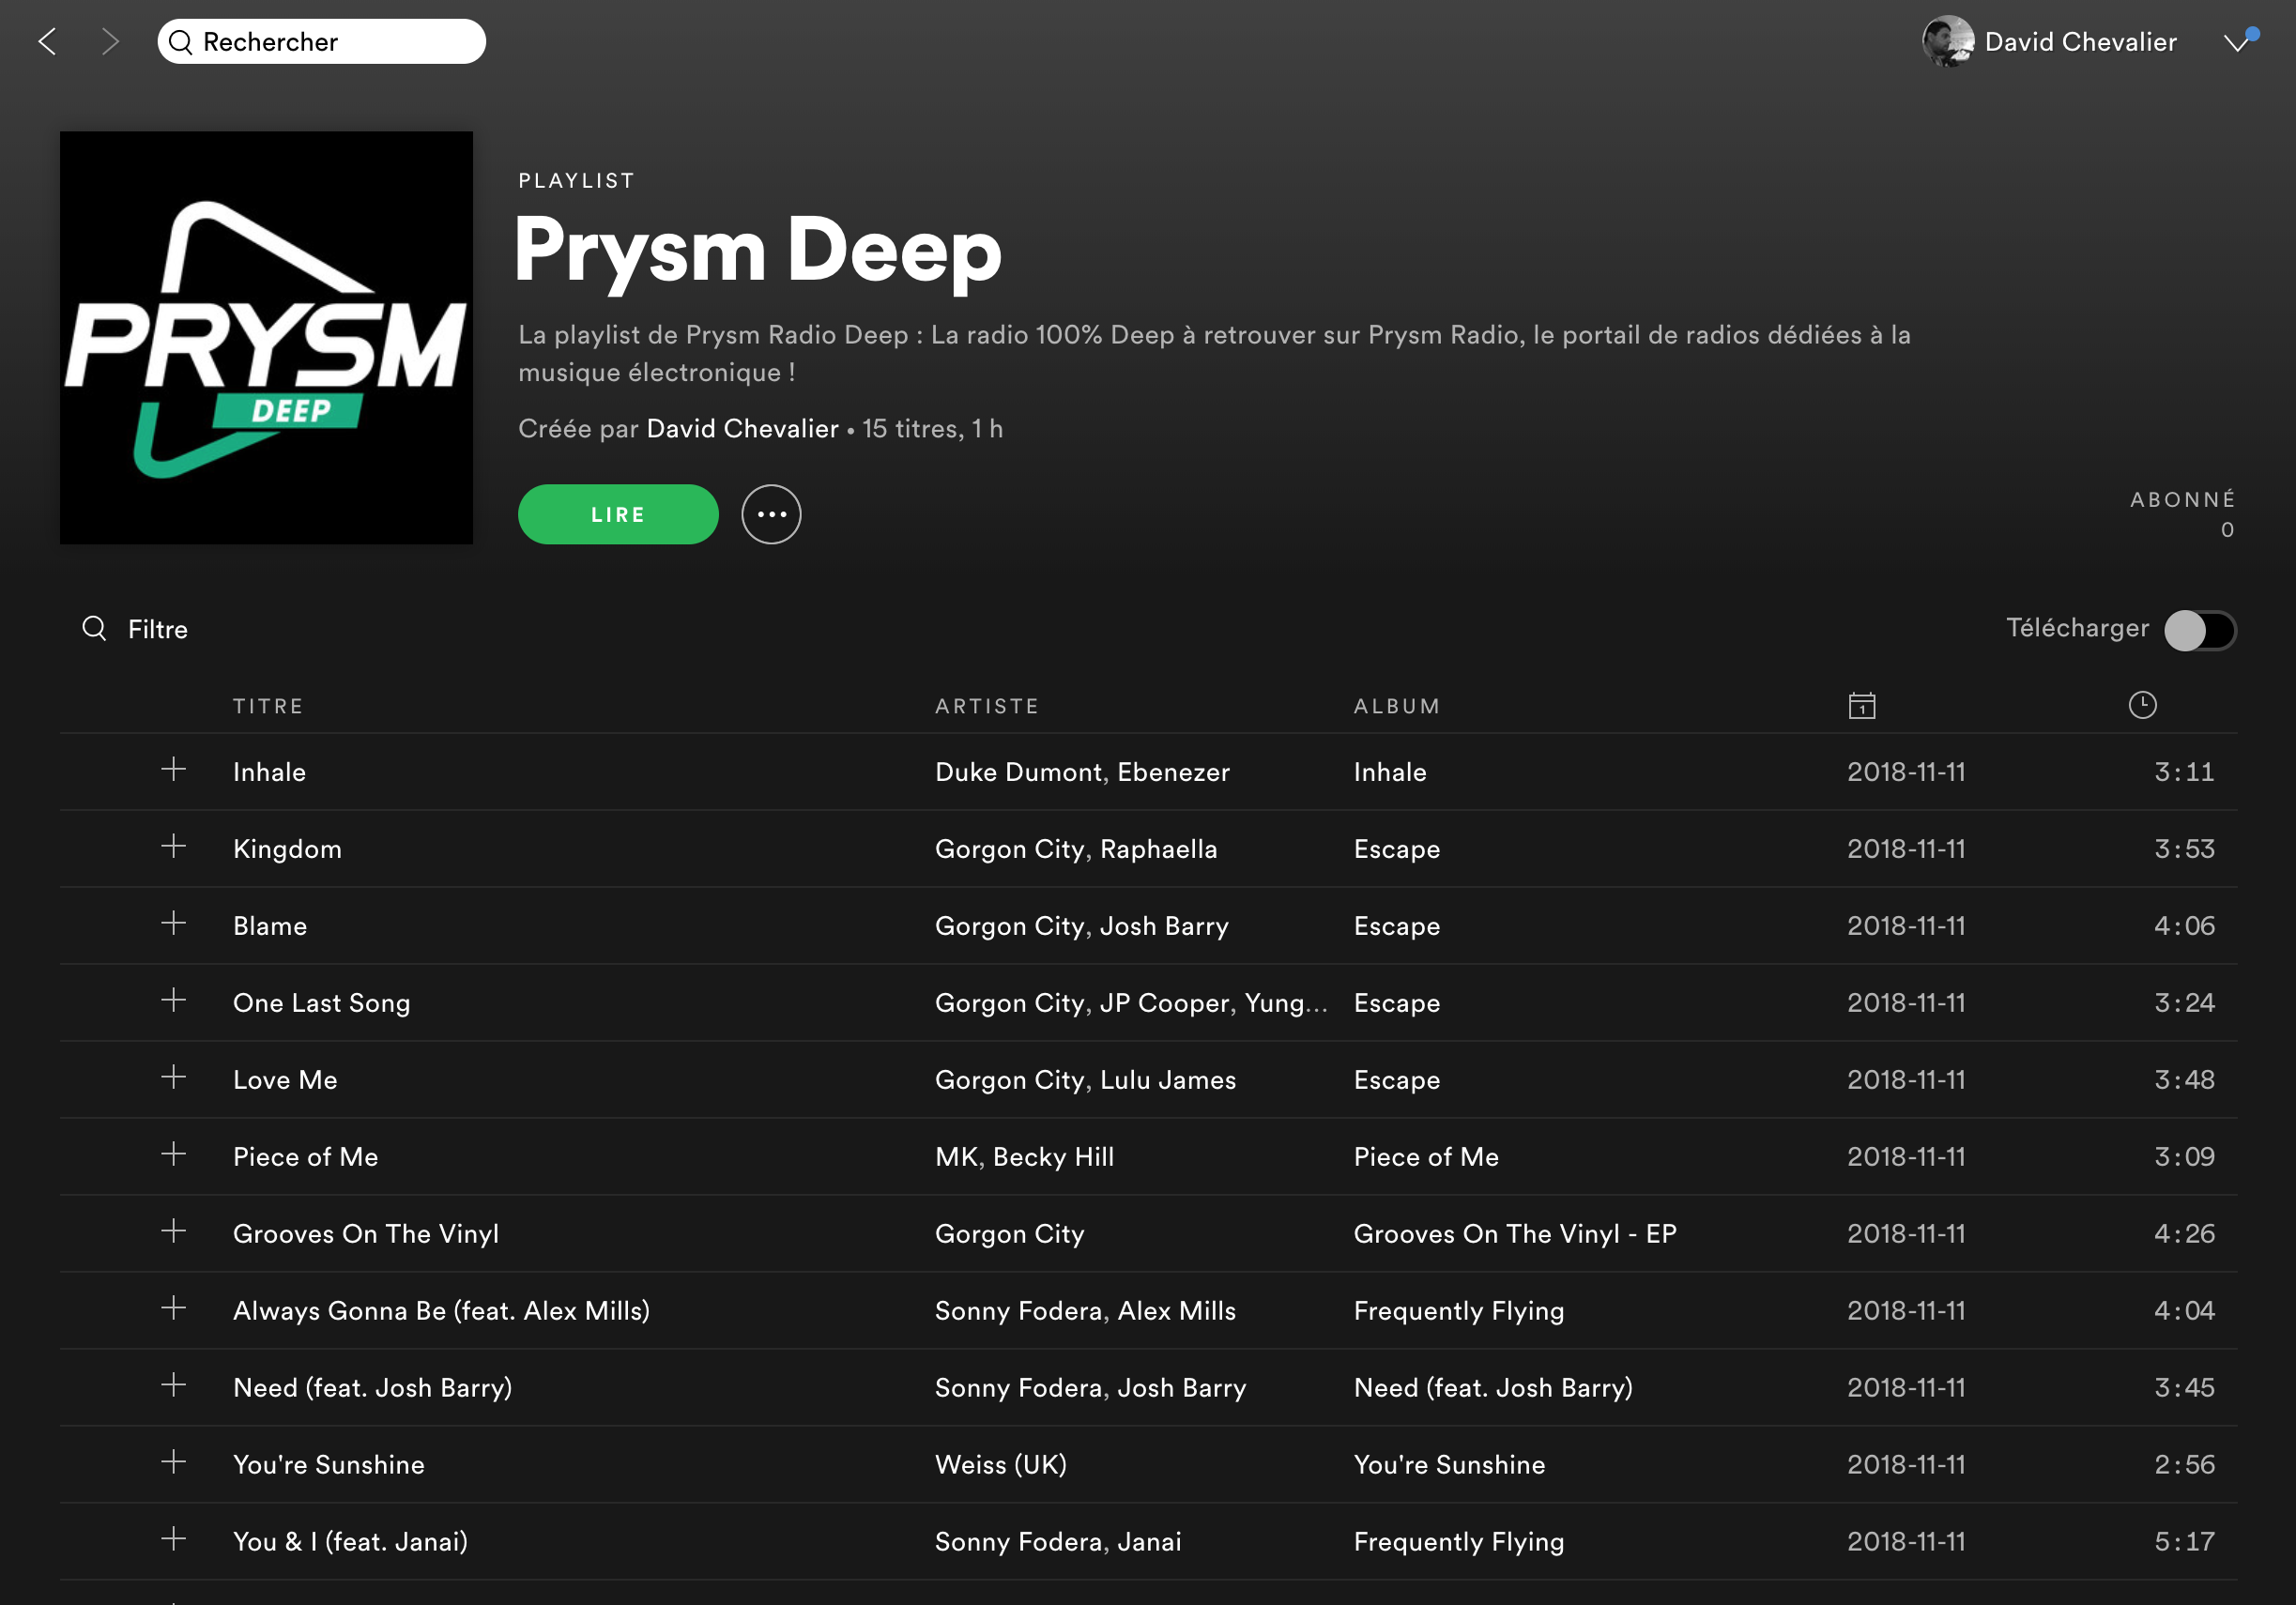Click the Filtre input field
The image size is (2296, 1605).
click(157, 629)
